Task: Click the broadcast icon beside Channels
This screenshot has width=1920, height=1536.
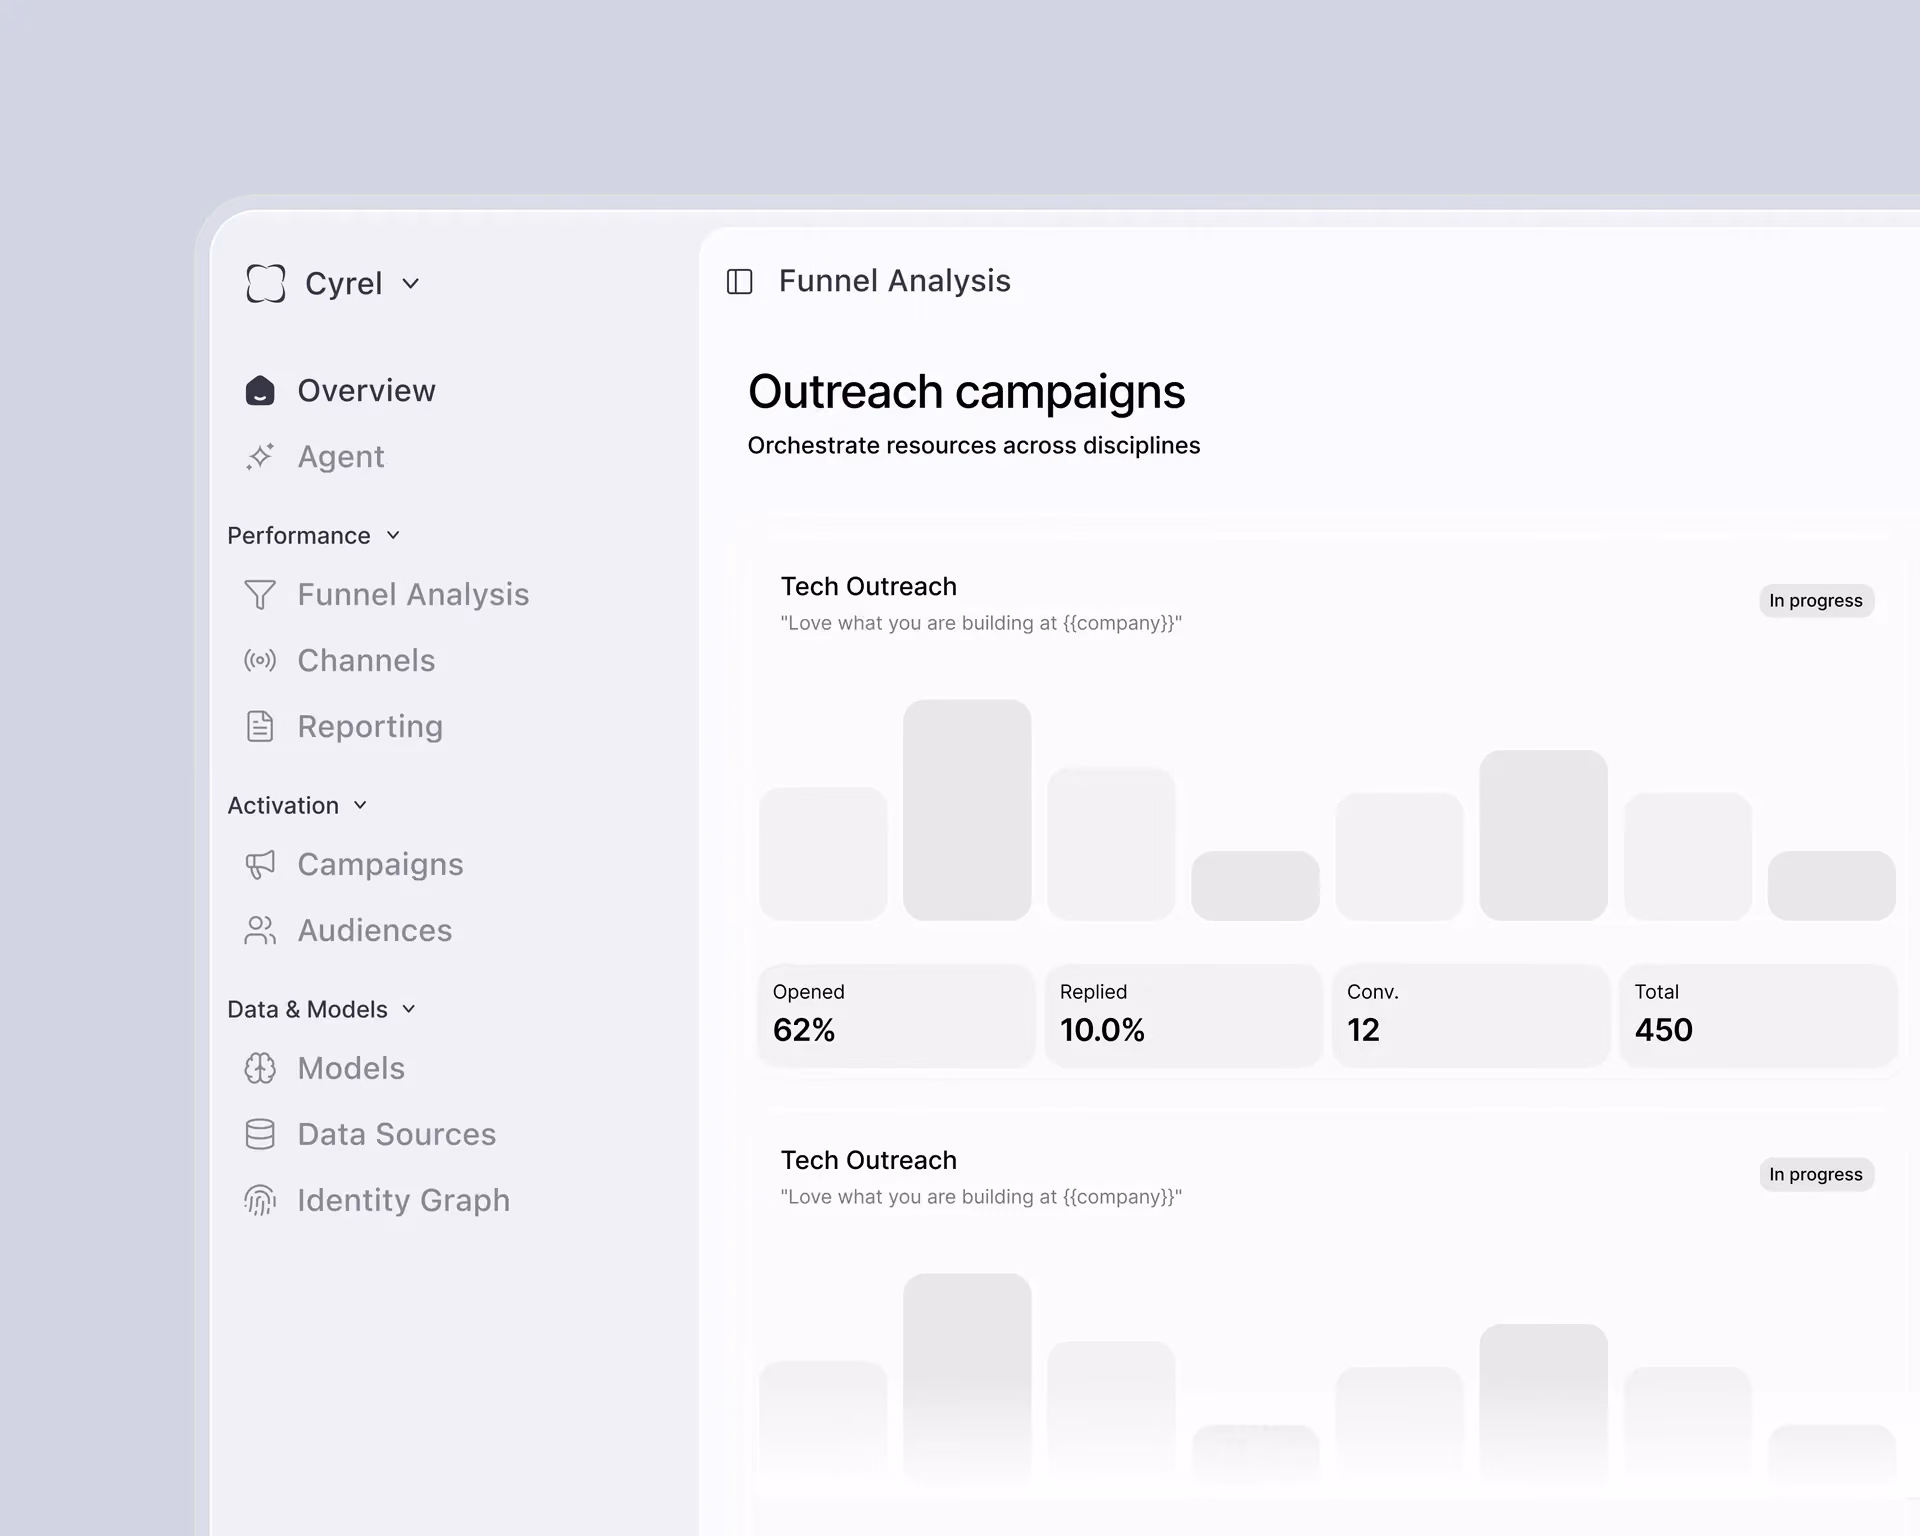Action: point(260,660)
